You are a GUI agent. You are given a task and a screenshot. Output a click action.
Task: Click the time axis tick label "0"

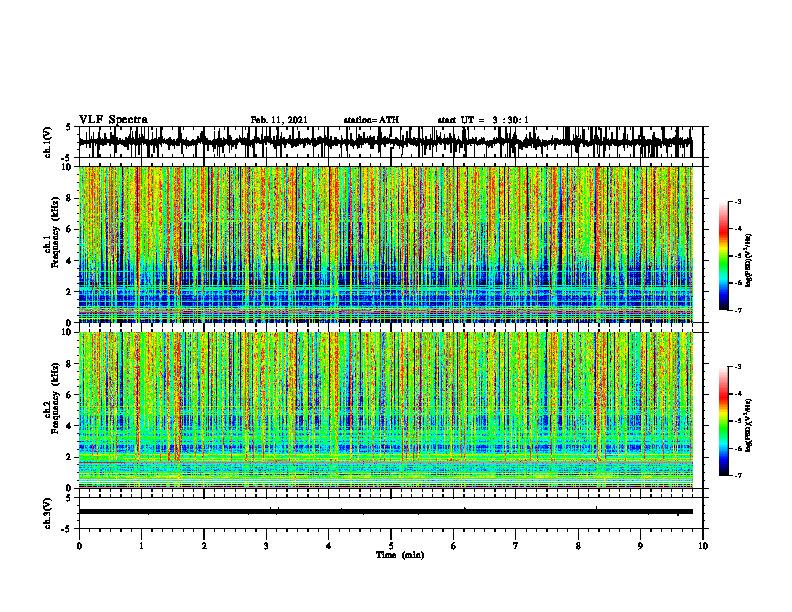[79, 546]
